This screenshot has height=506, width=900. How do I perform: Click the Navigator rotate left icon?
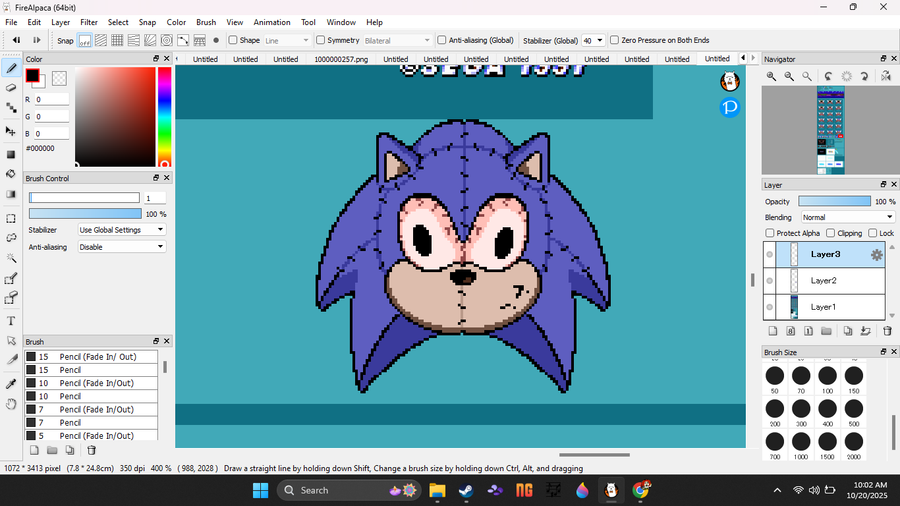pos(828,76)
